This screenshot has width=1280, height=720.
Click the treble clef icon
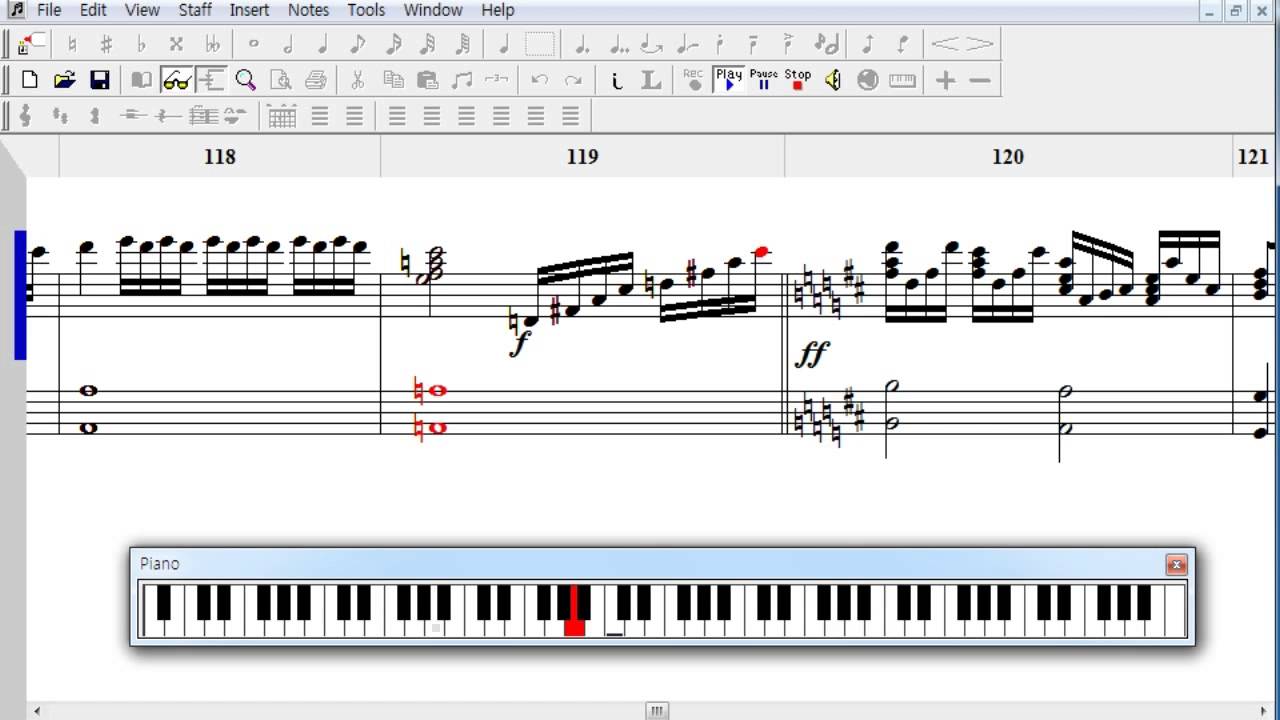(26, 116)
